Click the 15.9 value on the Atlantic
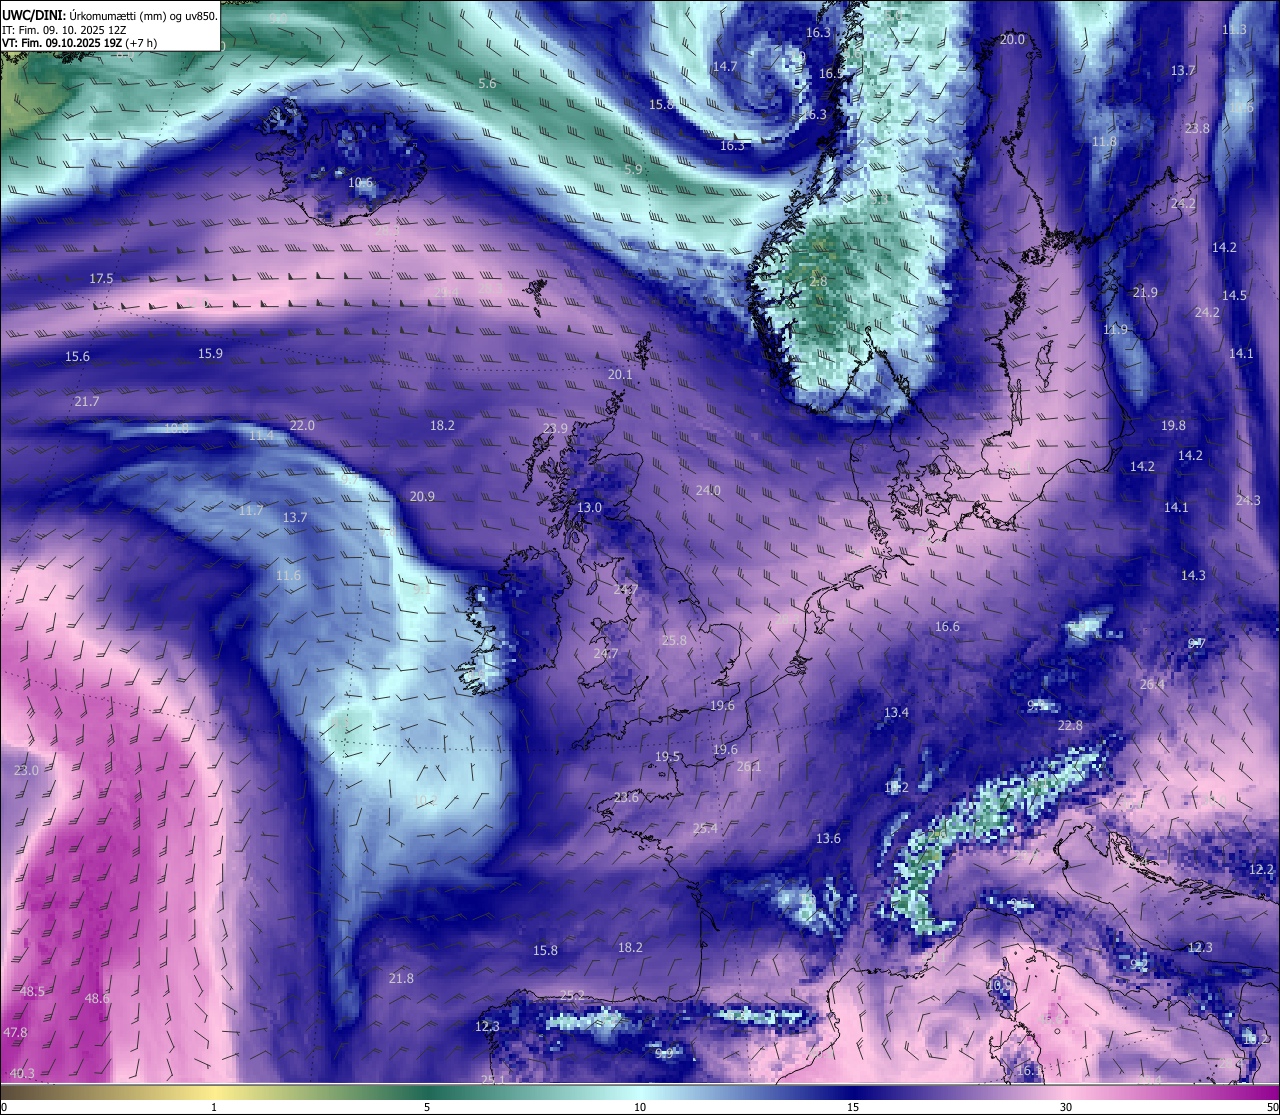This screenshot has height=1115, width=1280. [x=210, y=354]
